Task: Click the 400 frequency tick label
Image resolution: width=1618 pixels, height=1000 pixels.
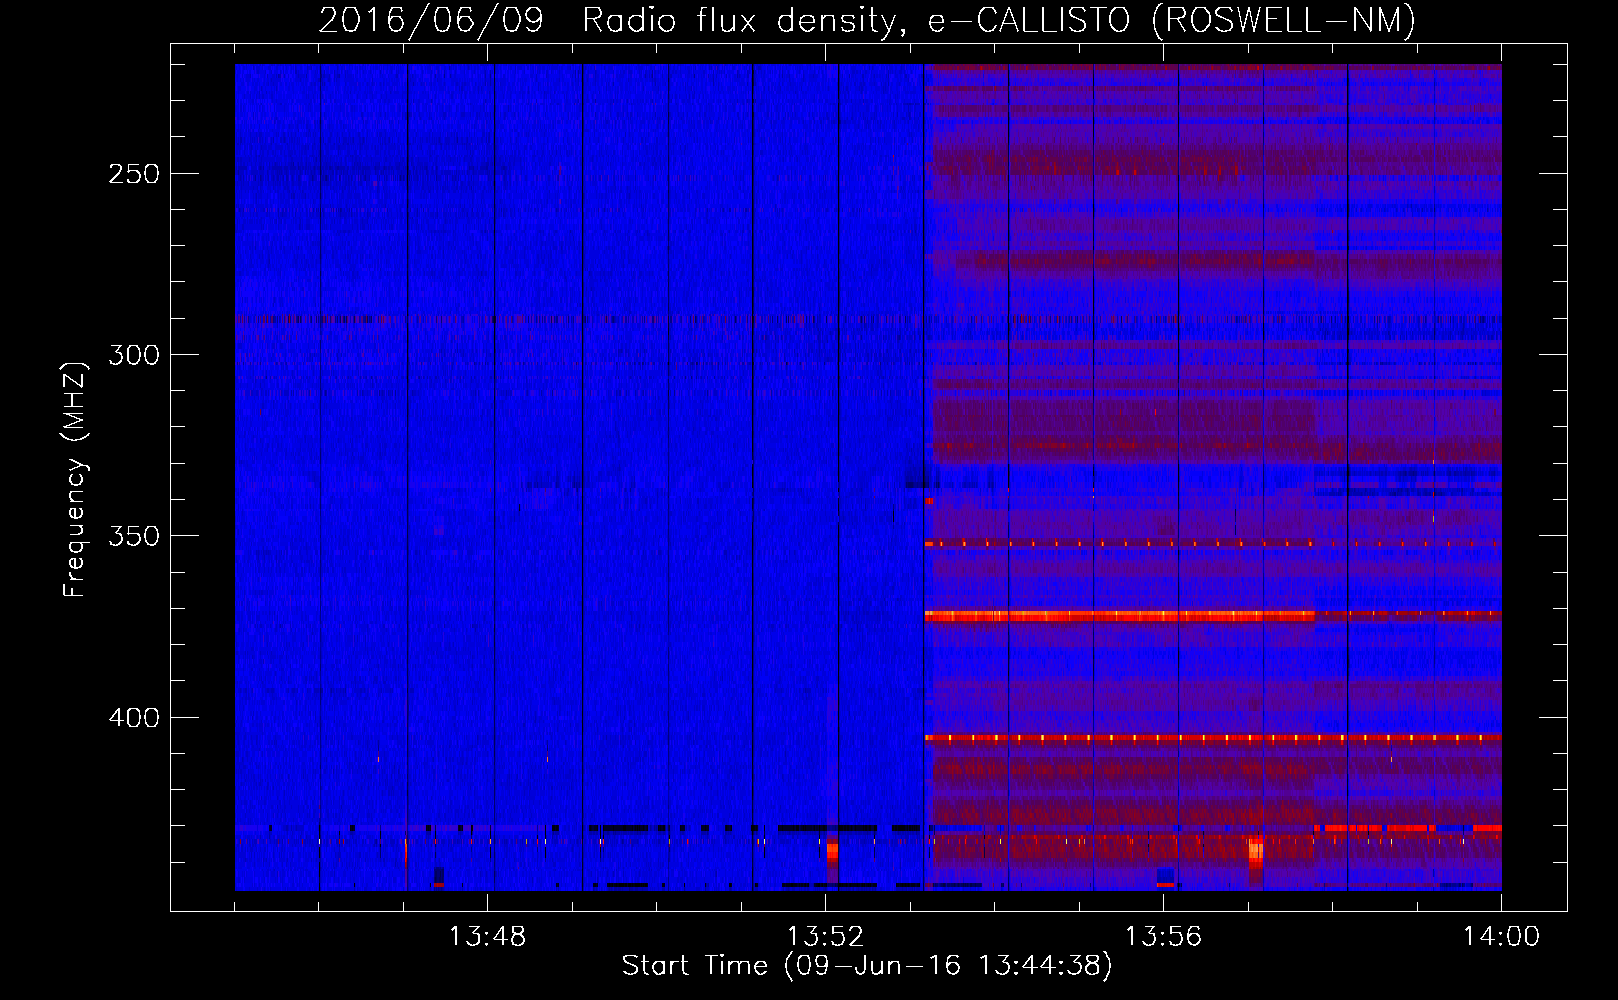Action: pyautogui.click(x=134, y=718)
